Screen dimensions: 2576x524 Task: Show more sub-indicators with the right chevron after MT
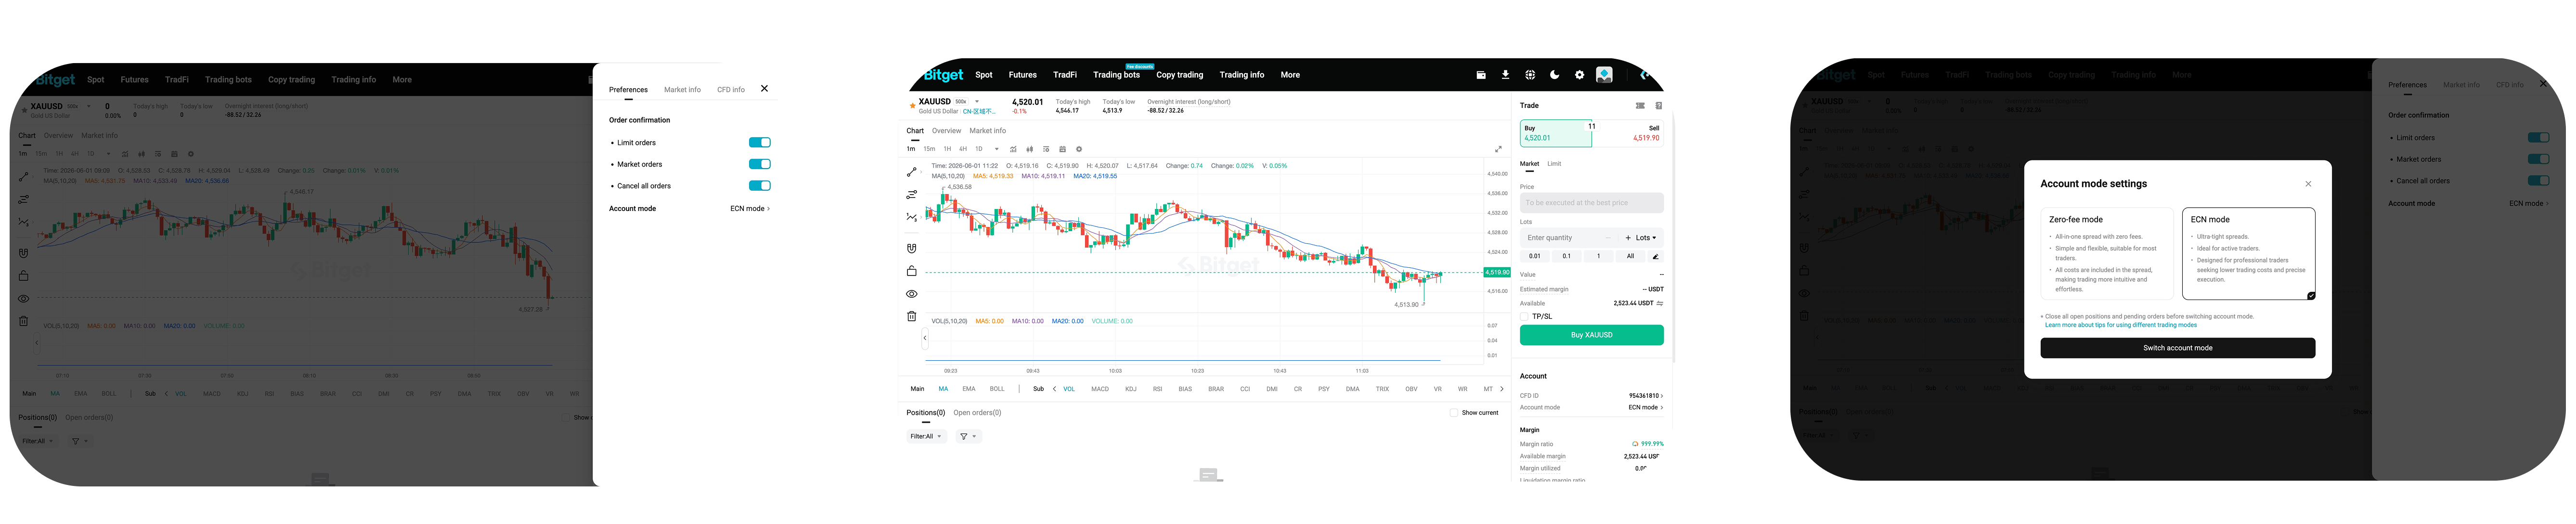point(1501,389)
